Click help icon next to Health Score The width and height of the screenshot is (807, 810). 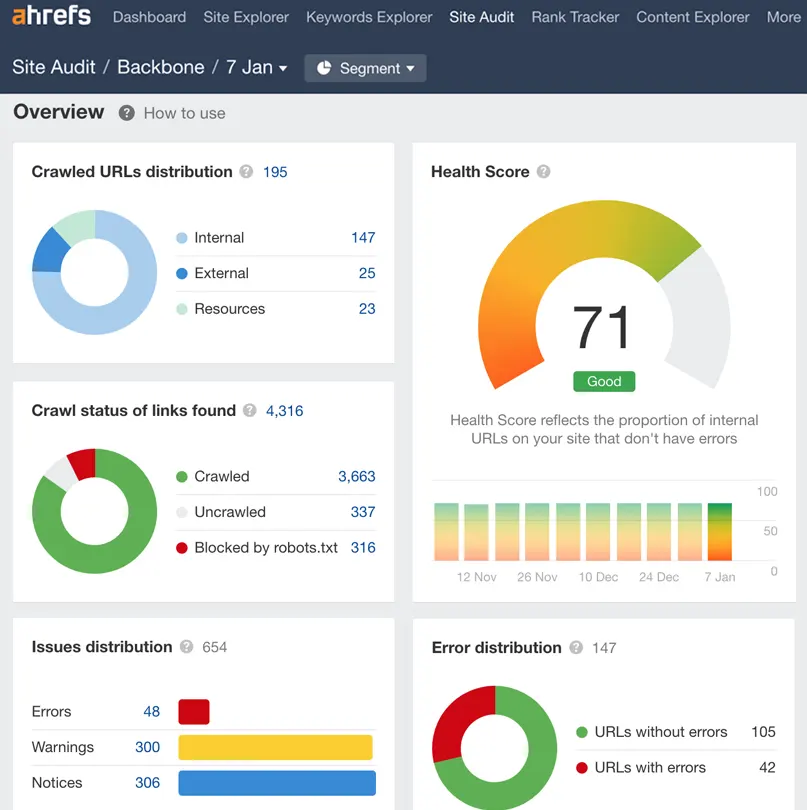coord(544,172)
